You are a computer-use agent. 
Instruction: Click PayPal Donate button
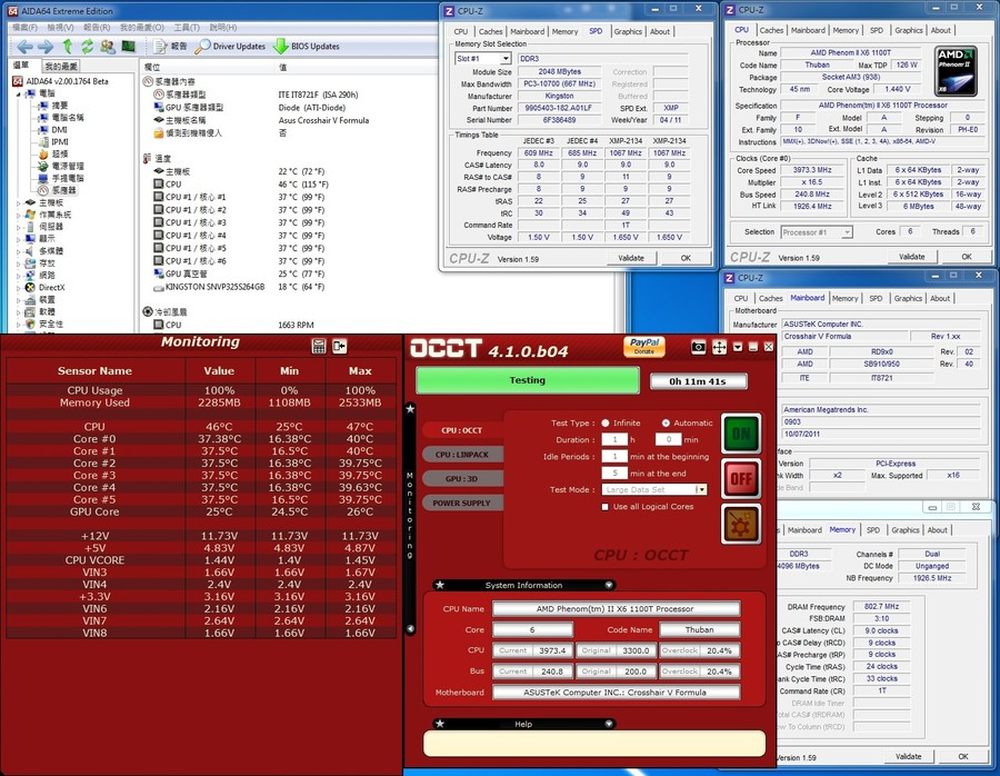(644, 346)
